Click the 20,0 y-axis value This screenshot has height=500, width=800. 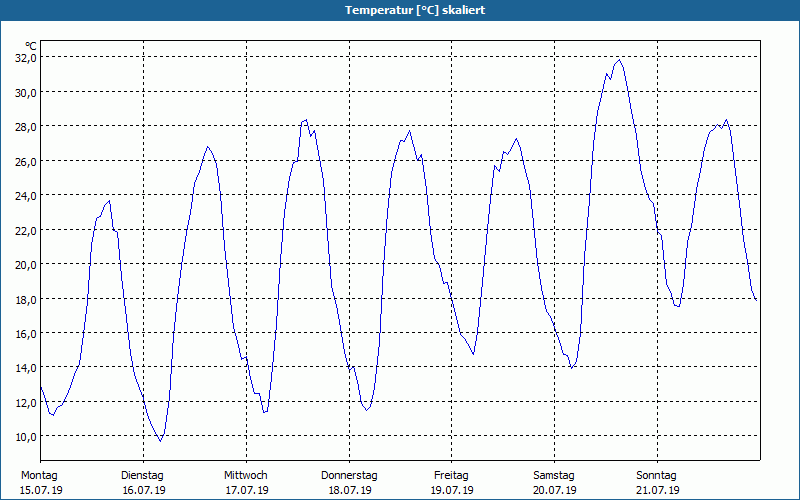click(x=26, y=265)
